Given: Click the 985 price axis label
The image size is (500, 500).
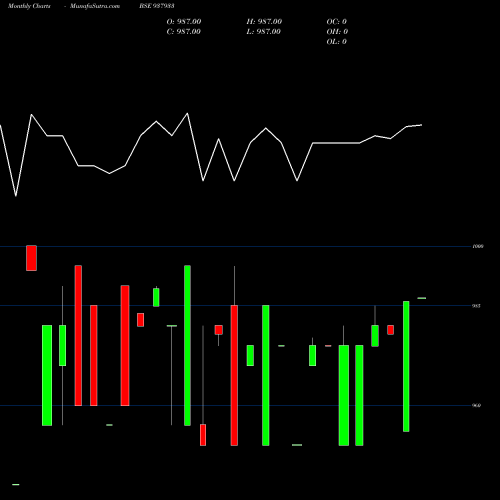Looking at the screenshot, I should [476, 305].
